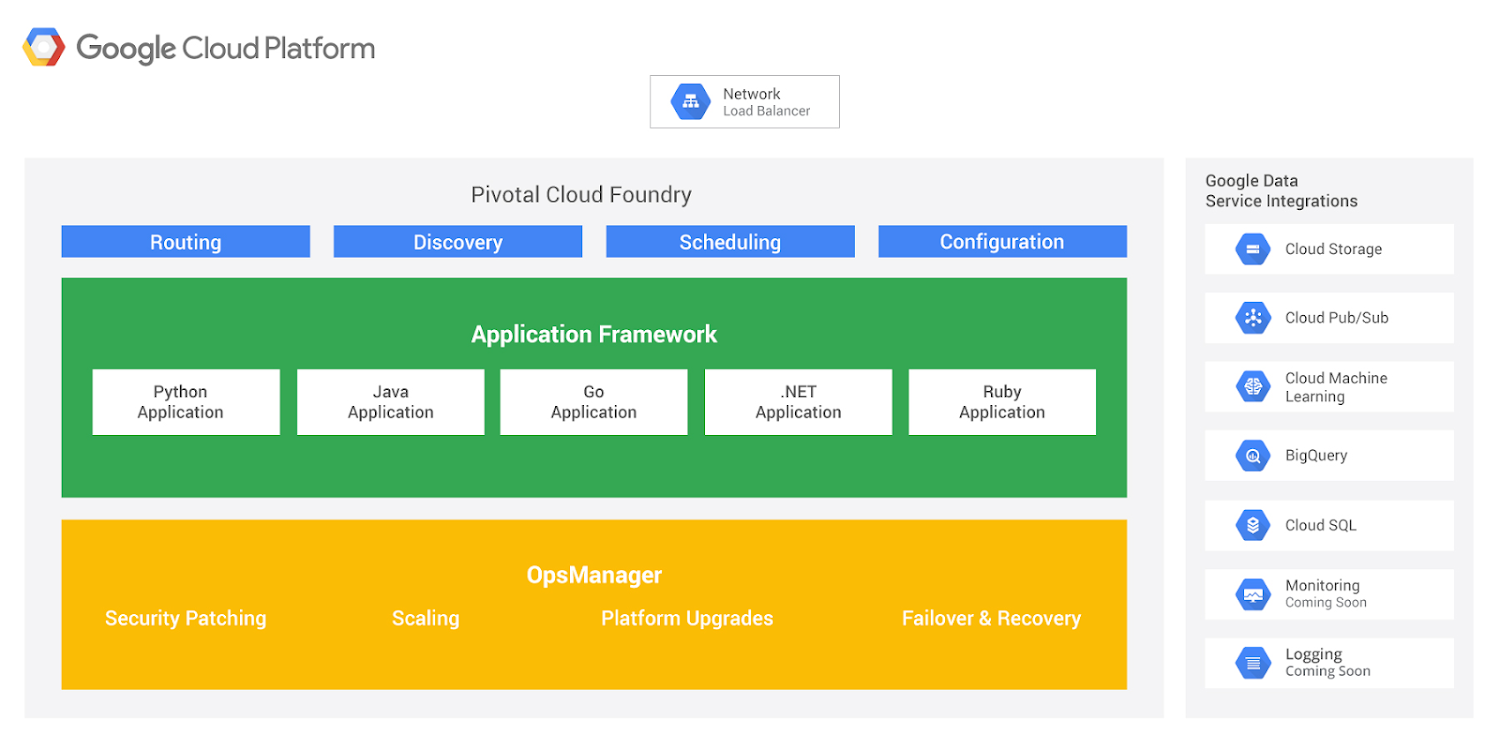The width and height of the screenshot is (1500, 750).
Task: Click the Logging hexagon icon
Action: coord(1252,663)
